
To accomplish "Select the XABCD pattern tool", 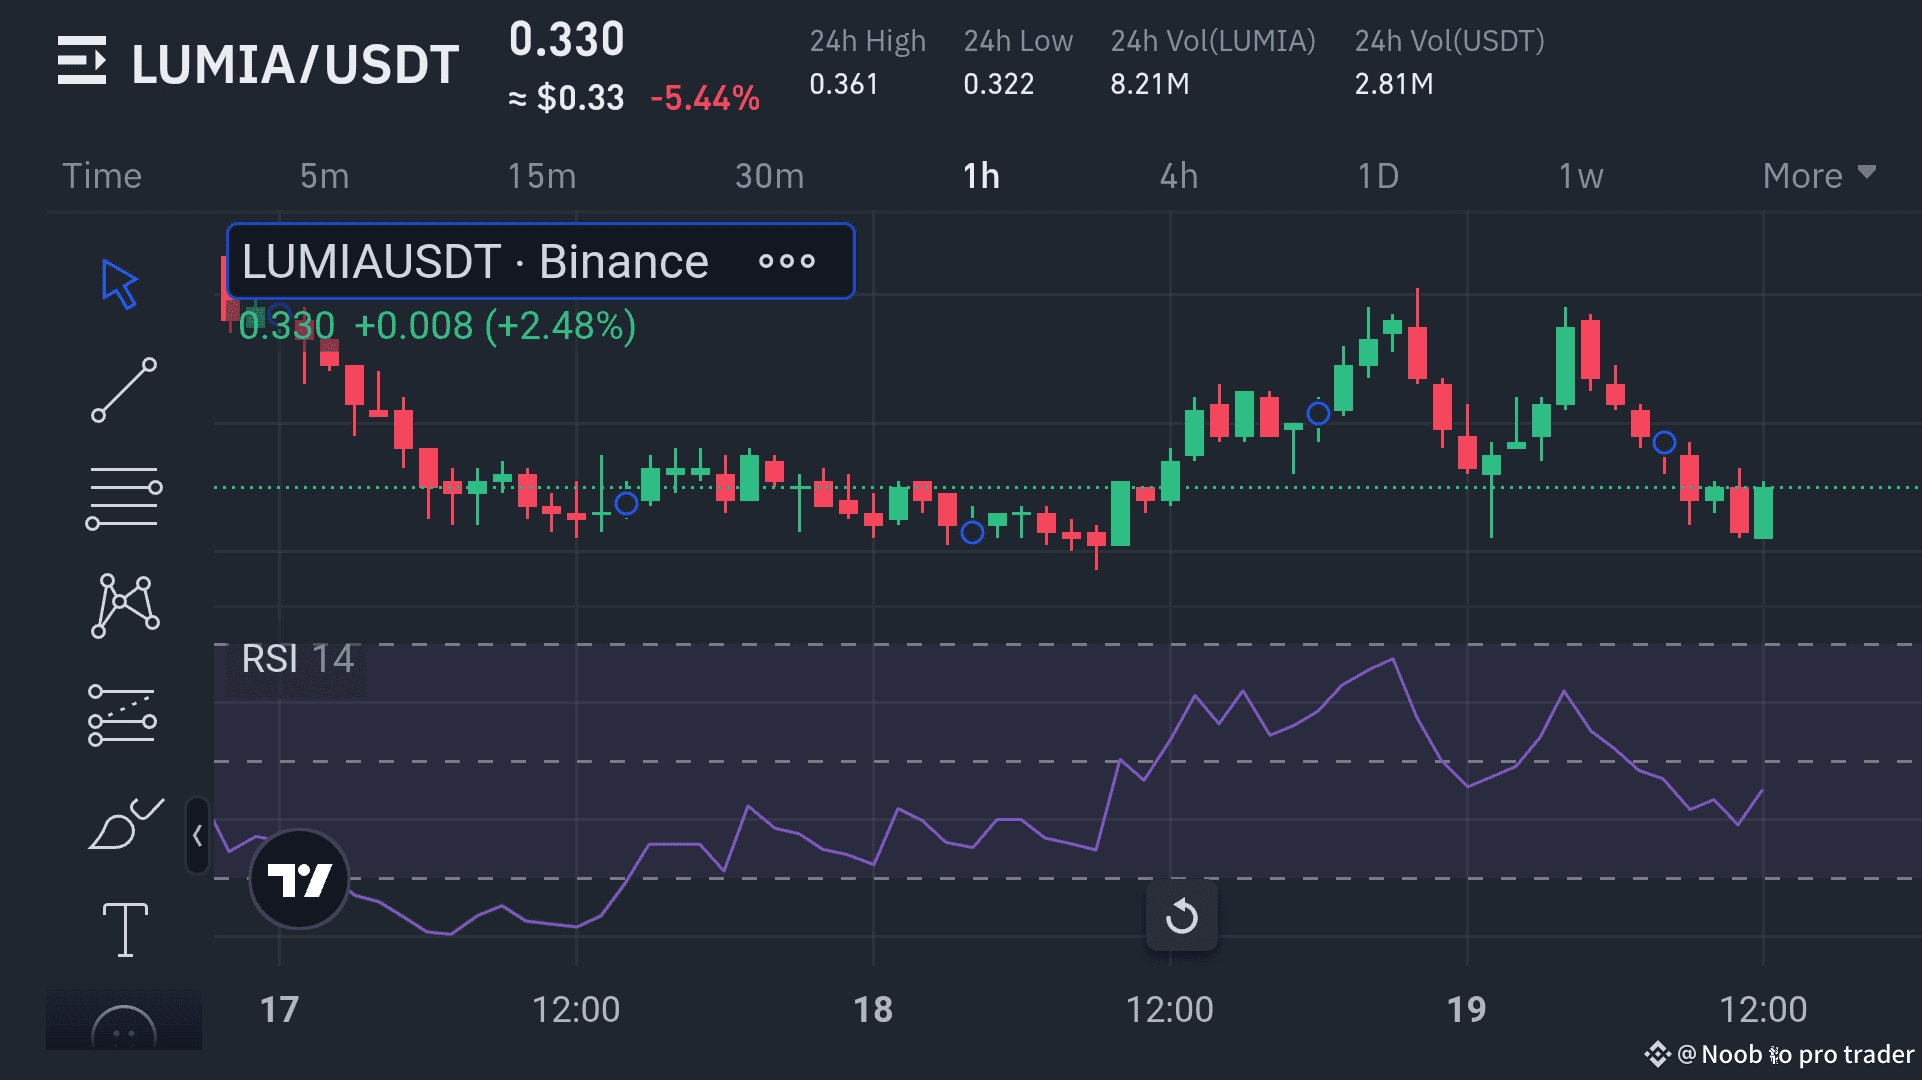I will pyautogui.click(x=124, y=605).
